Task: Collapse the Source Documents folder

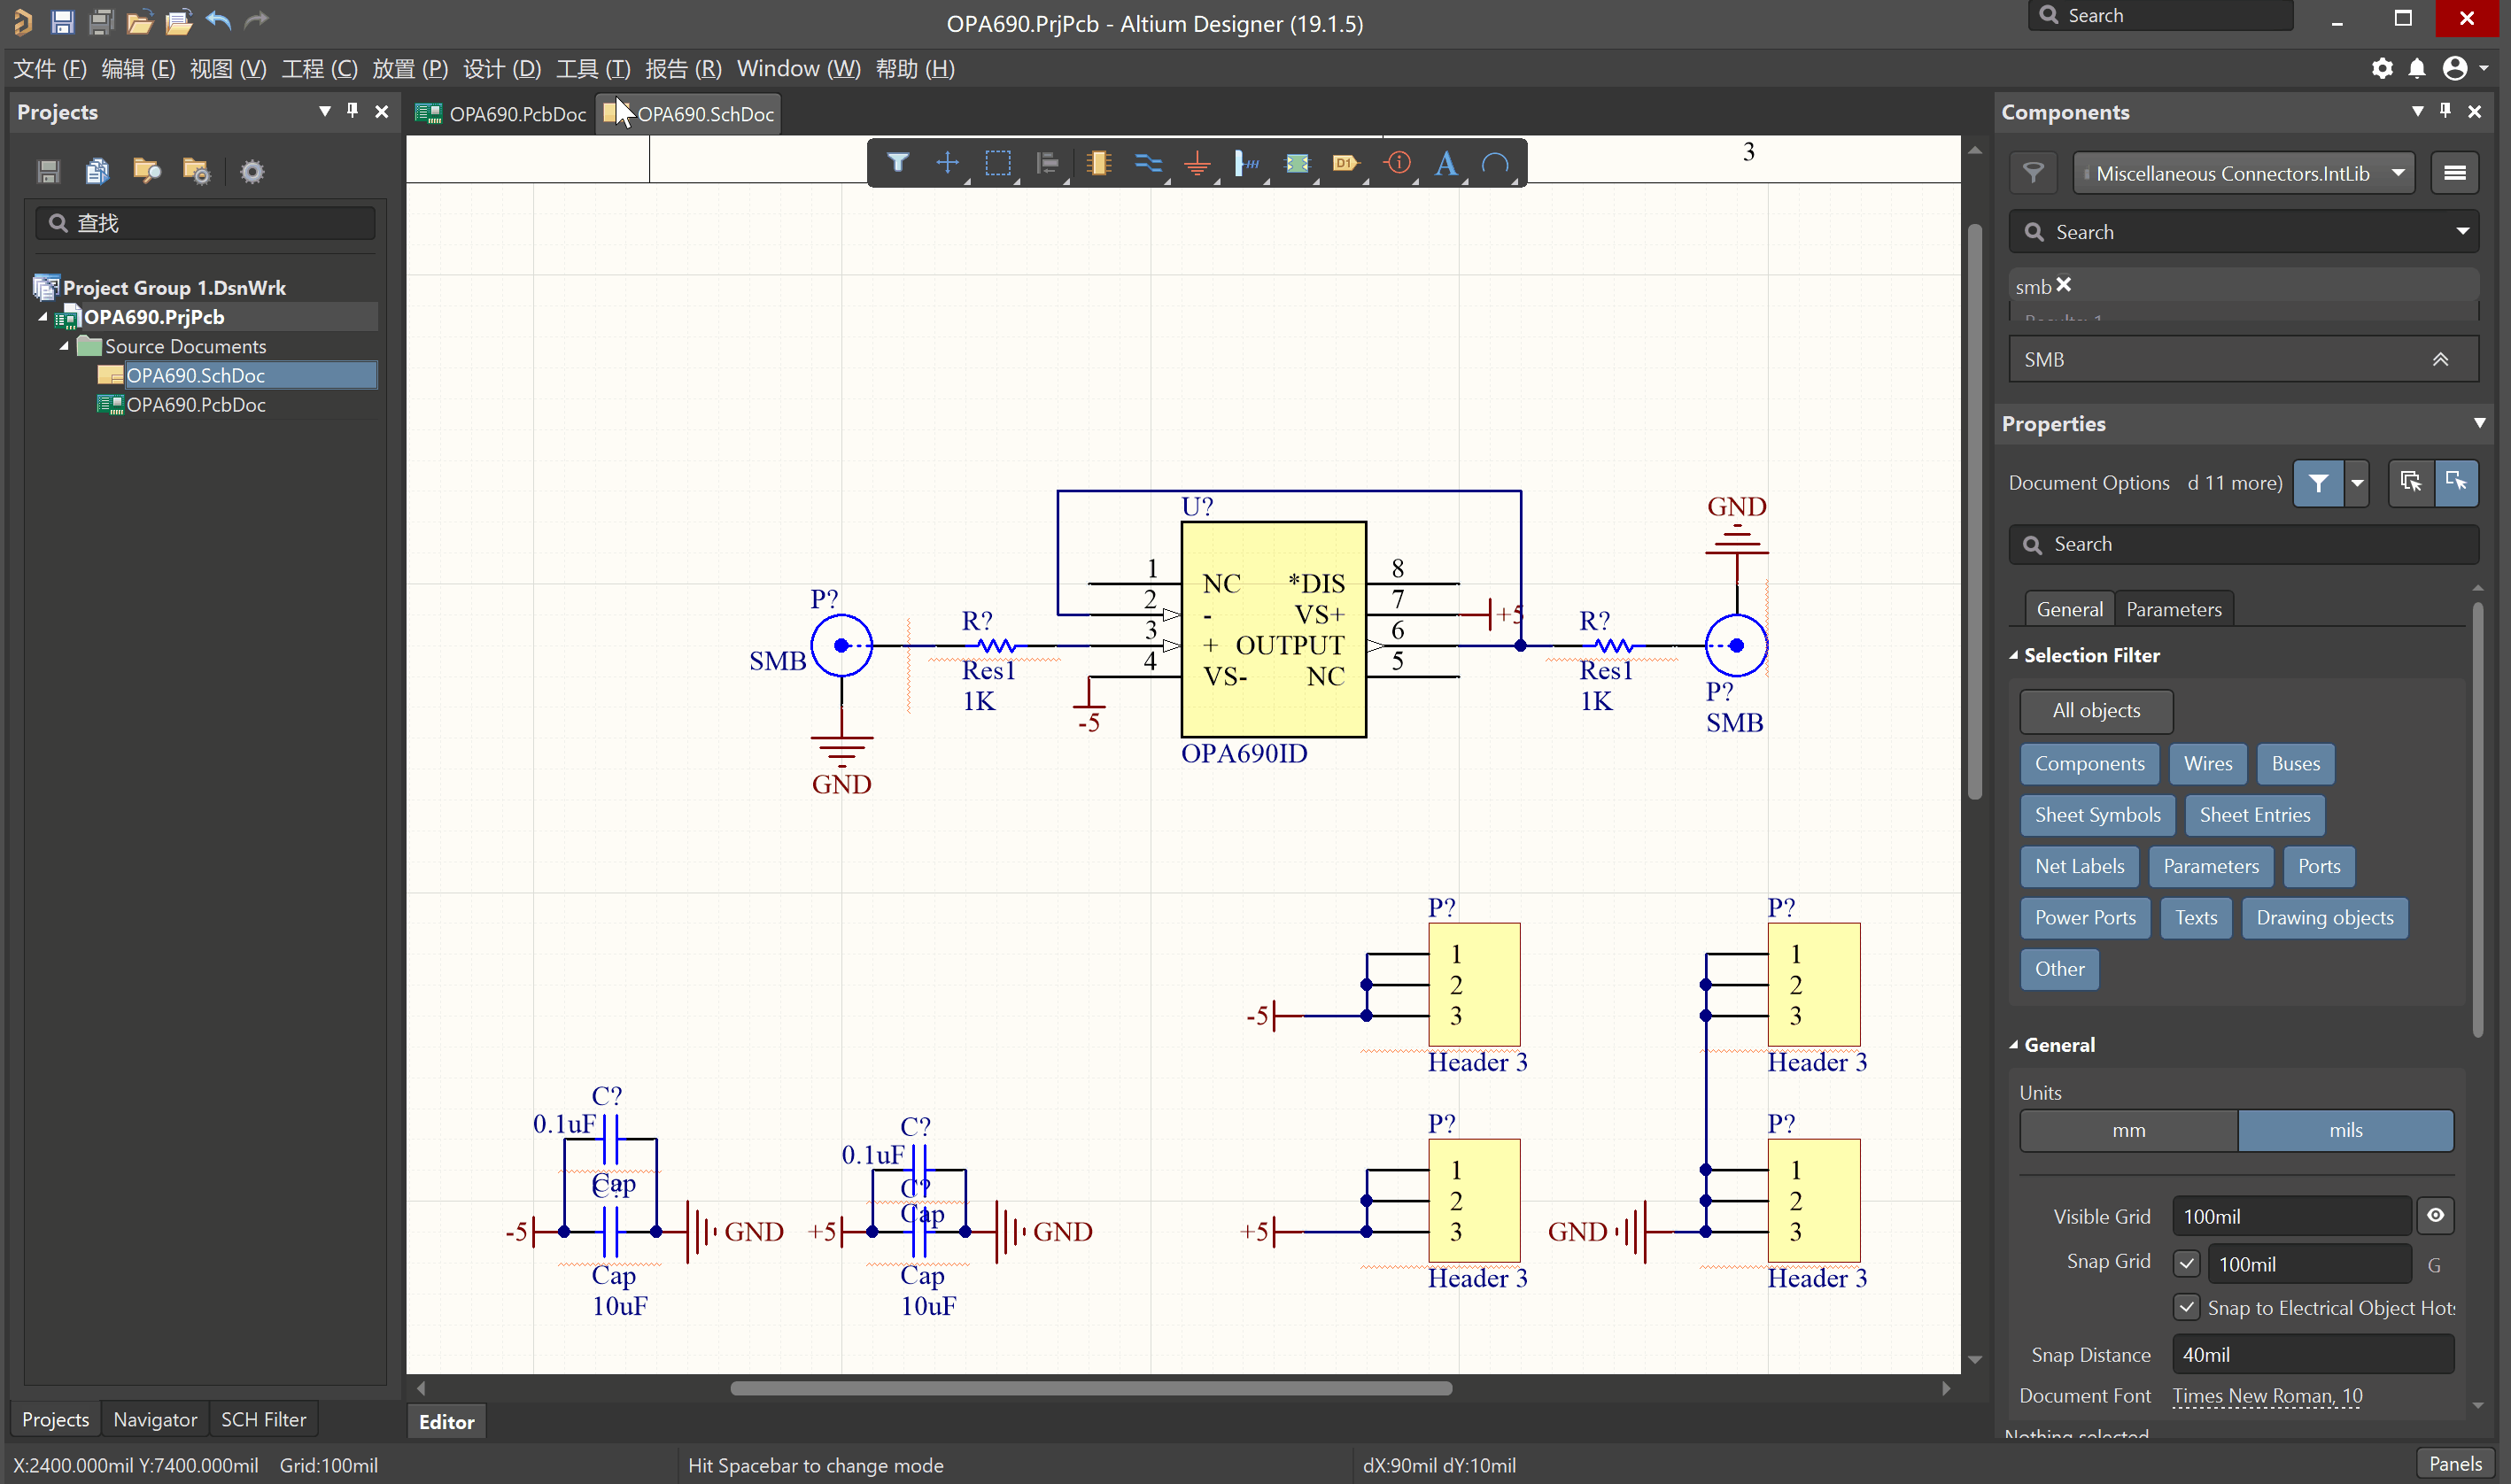Action: [64, 346]
